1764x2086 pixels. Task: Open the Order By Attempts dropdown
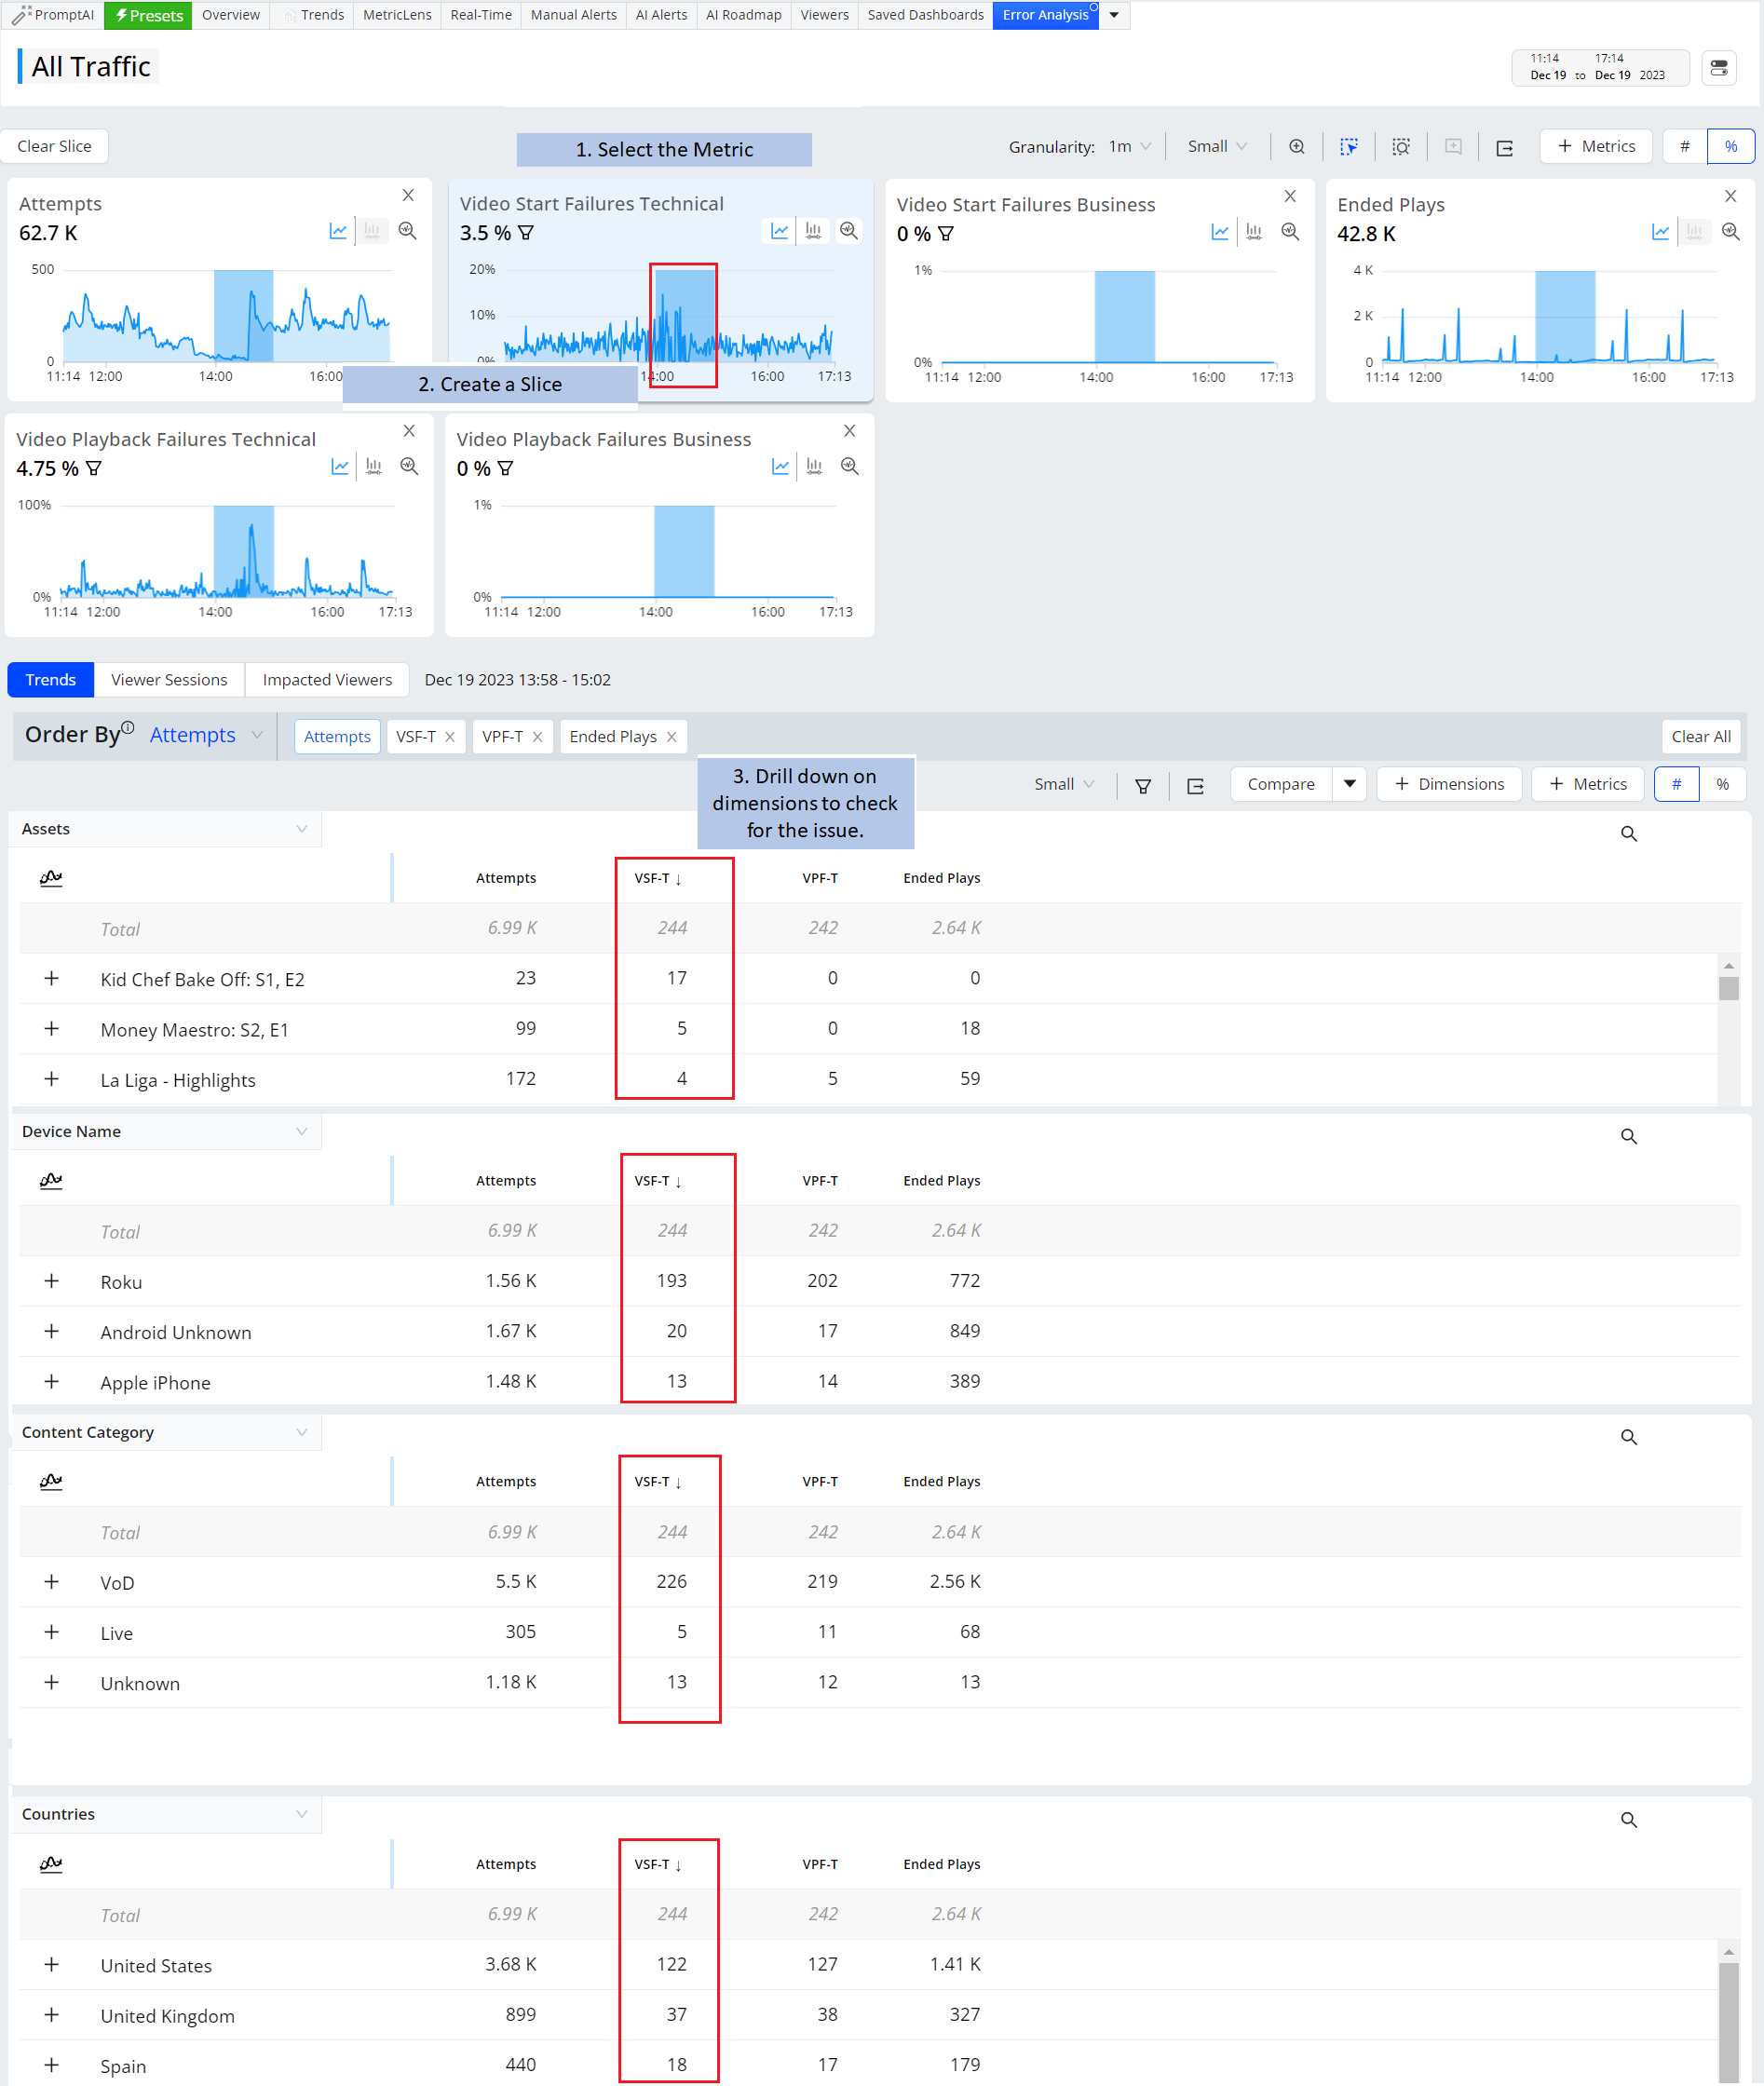(205, 735)
